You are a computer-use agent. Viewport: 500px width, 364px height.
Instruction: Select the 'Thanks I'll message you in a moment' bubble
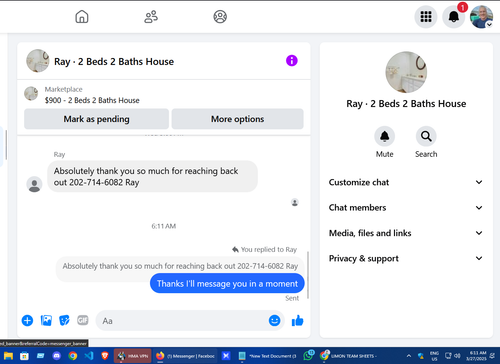(227, 284)
